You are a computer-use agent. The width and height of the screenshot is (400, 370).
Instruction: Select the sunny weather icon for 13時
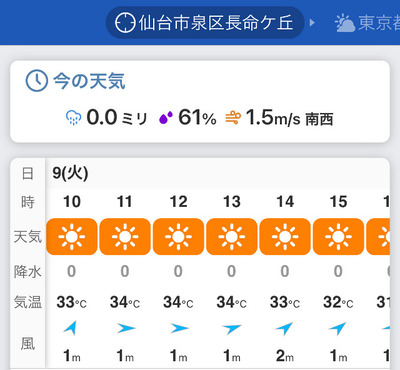(232, 237)
